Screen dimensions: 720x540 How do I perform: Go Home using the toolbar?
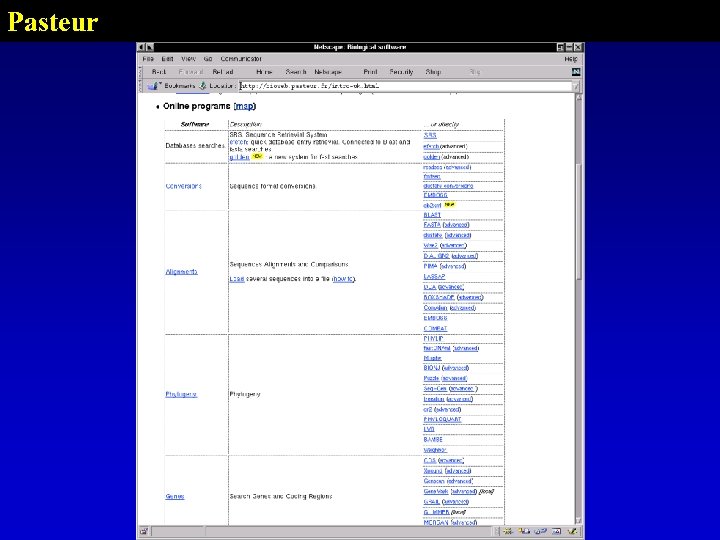(264, 72)
